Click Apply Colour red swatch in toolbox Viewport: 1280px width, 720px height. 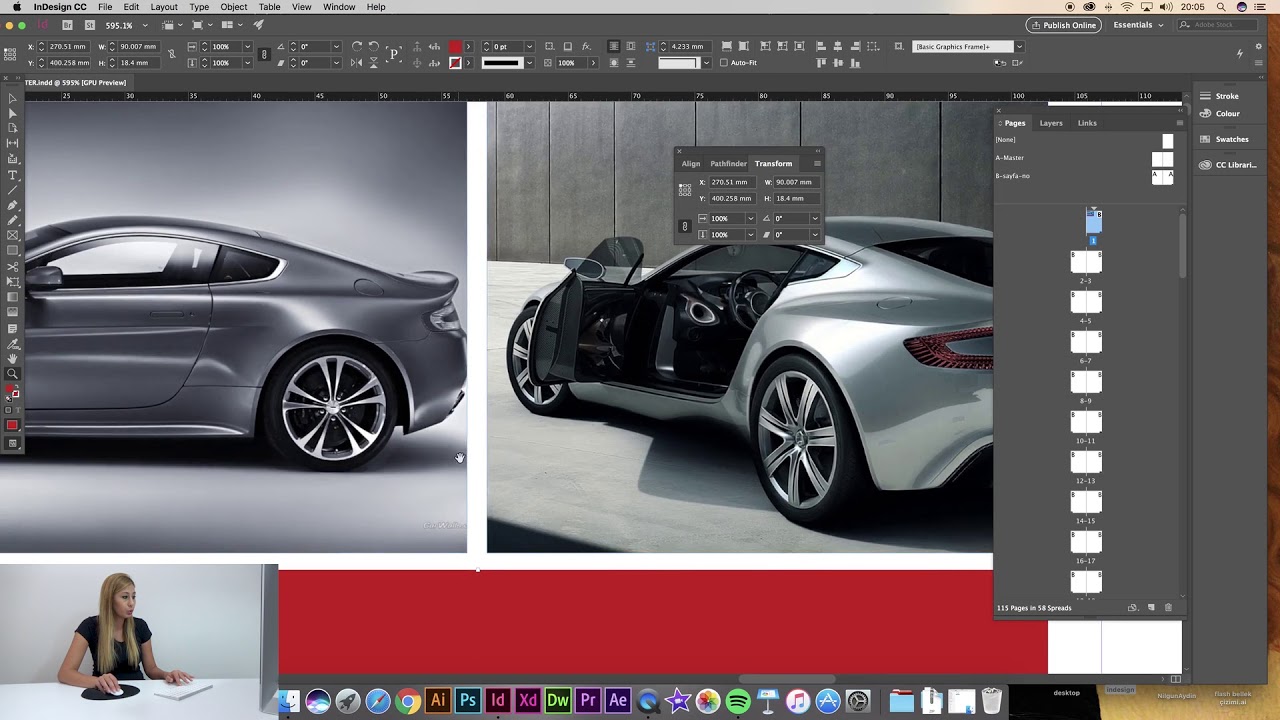pos(12,425)
